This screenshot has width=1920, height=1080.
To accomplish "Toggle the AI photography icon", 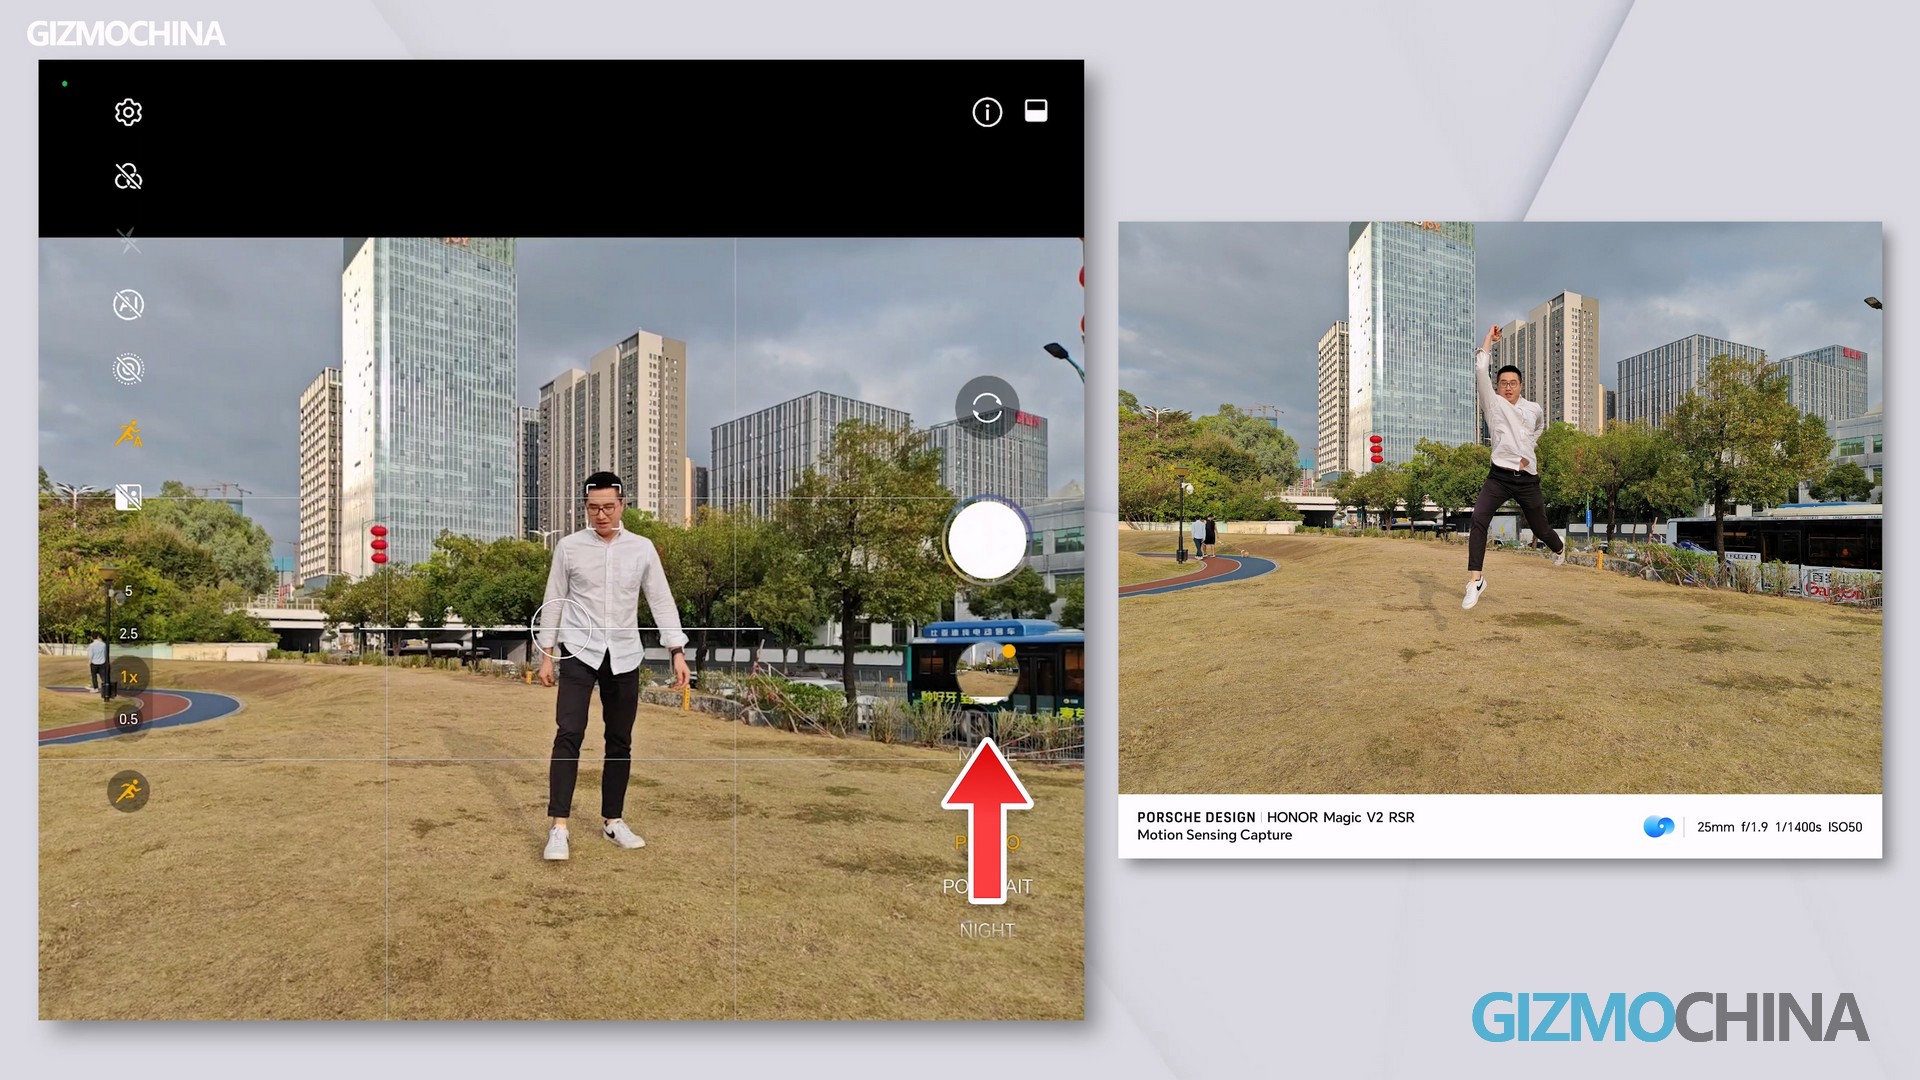I will [x=128, y=304].
